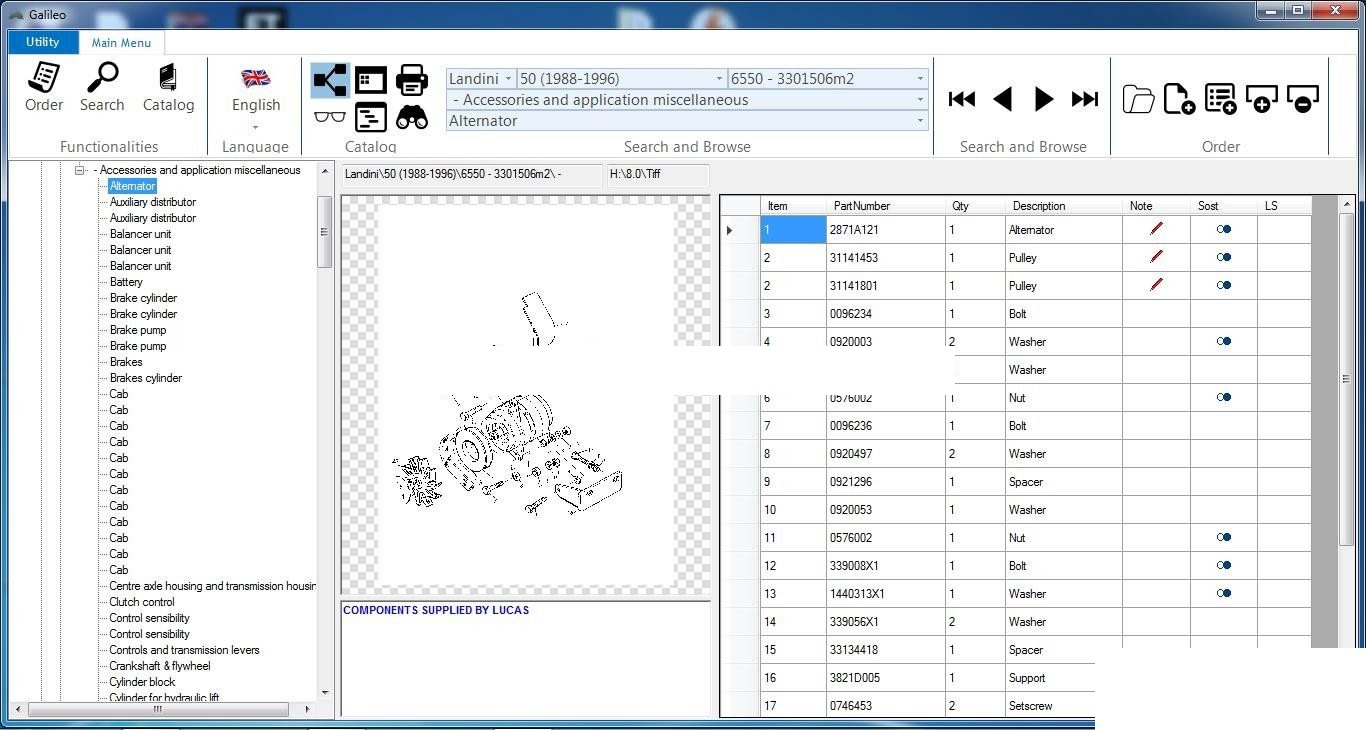
Task: Click Sost icon for part 339008X1
Action: (1223, 565)
